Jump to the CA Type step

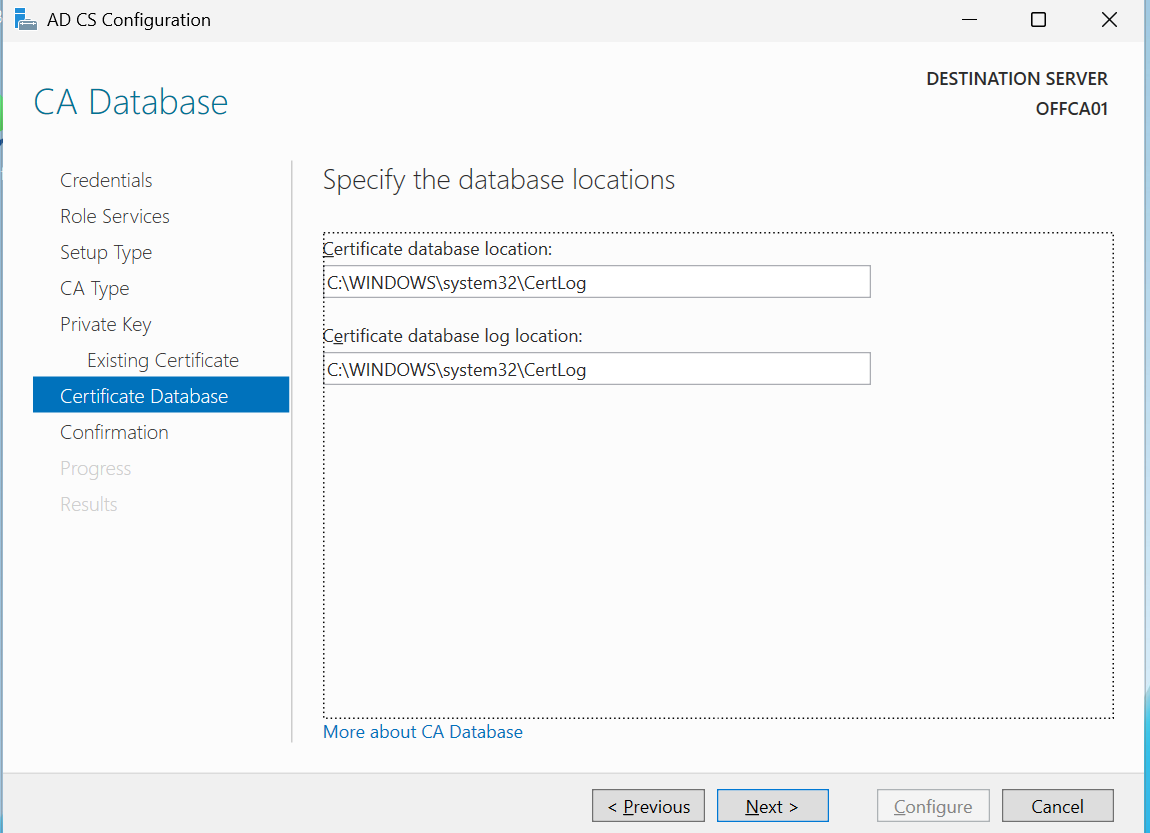coord(95,288)
